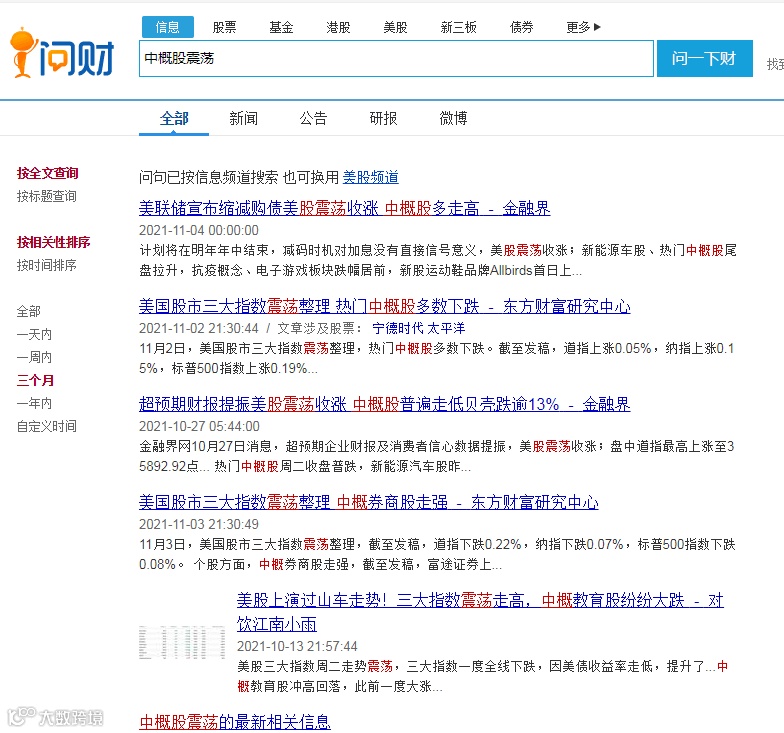Viewport: 784px width, 733px height.
Task: Click the snippet starting 11月2日，美国股市三大指数
Action: click(x=436, y=358)
